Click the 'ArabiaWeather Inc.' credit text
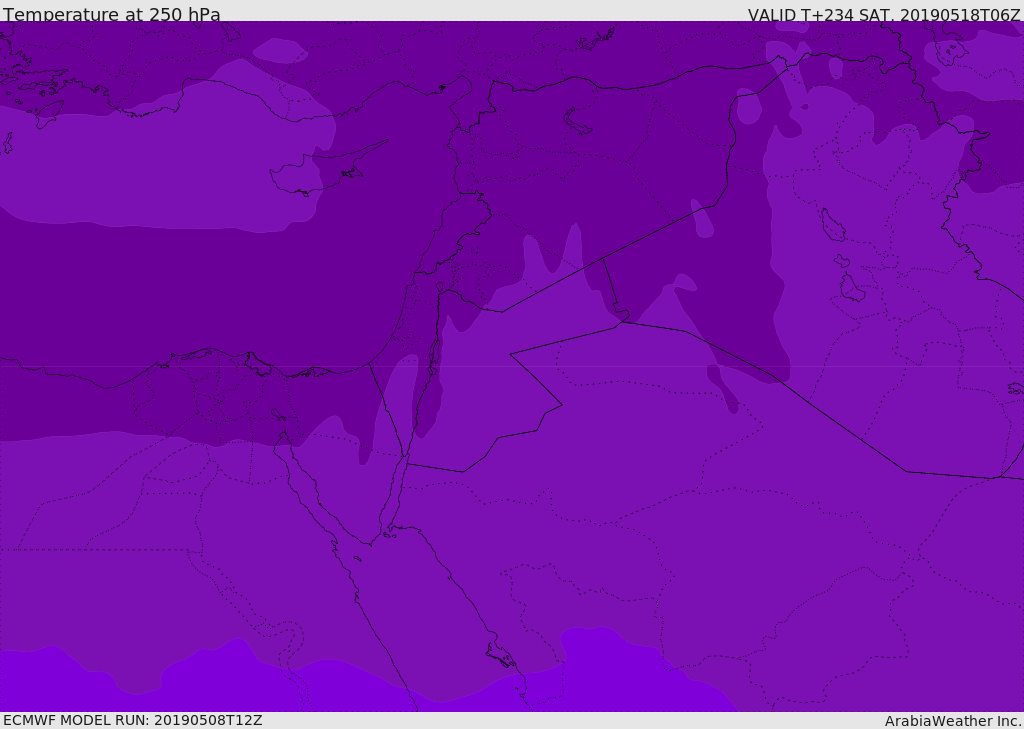 952,721
